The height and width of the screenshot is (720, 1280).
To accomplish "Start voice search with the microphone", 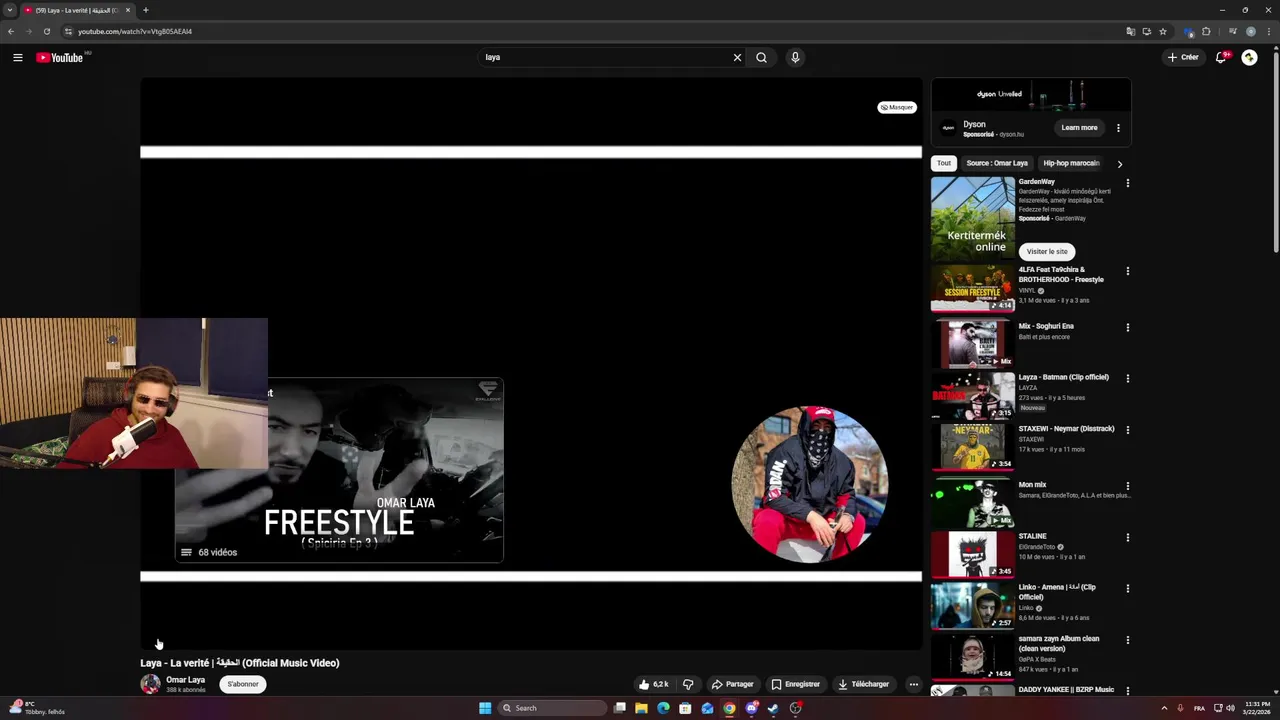I will click(x=795, y=57).
